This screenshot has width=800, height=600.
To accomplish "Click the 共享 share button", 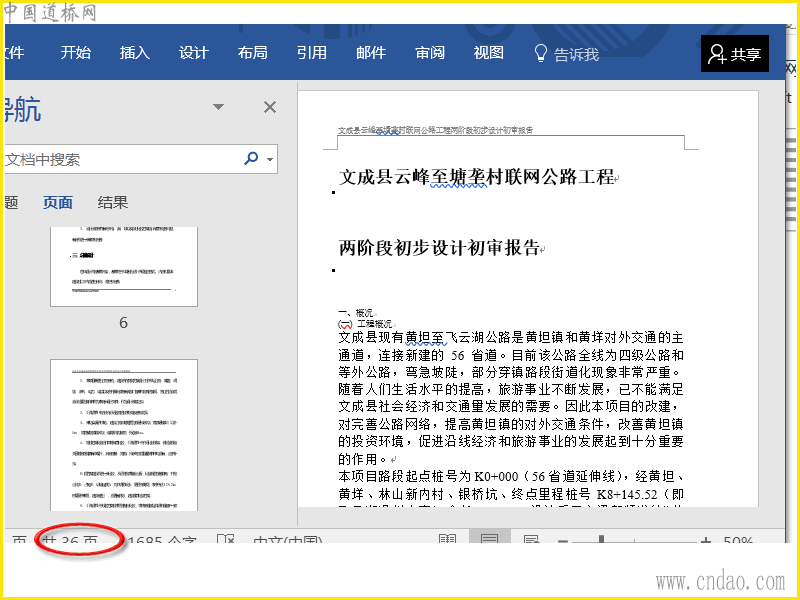I will pyautogui.click(x=735, y=54).
